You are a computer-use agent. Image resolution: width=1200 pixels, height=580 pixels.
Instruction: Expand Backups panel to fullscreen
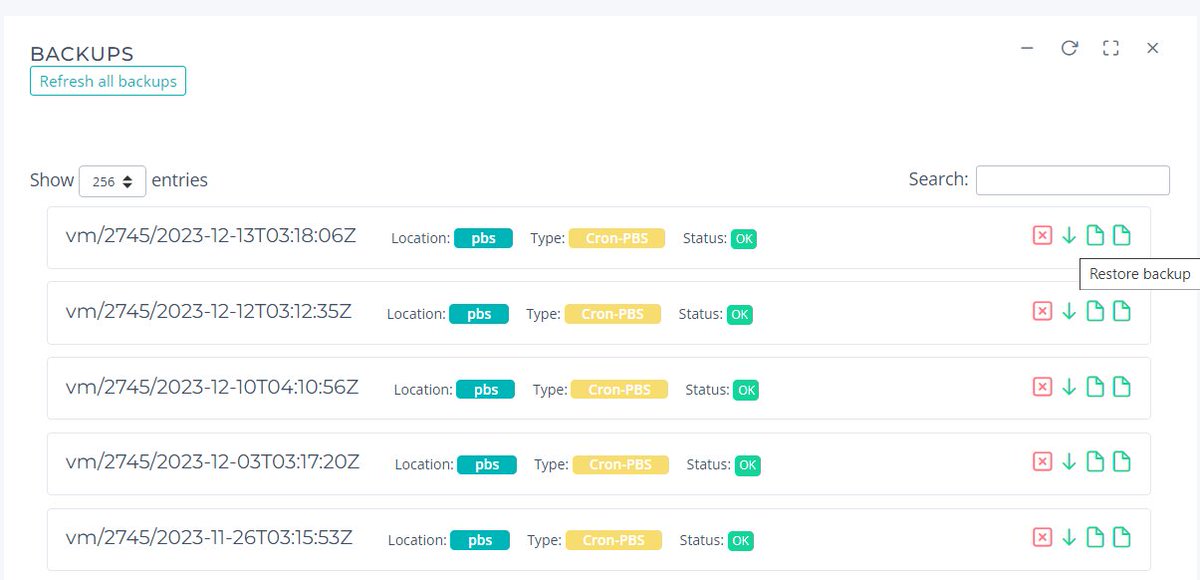pyautogui.click(x=1110, y=48)
